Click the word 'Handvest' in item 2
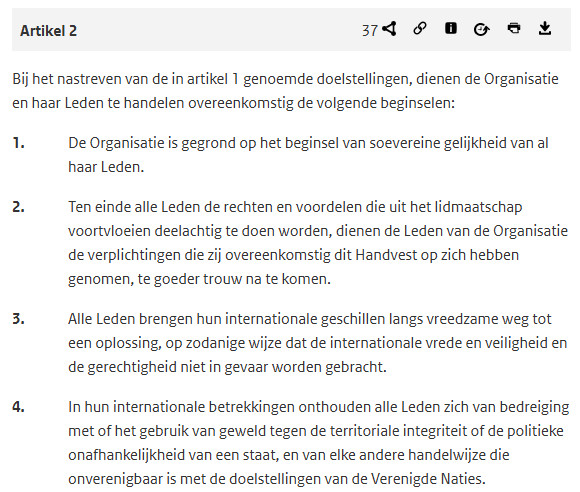This screenshot has height=492, width=580. [x=386, y=255]
